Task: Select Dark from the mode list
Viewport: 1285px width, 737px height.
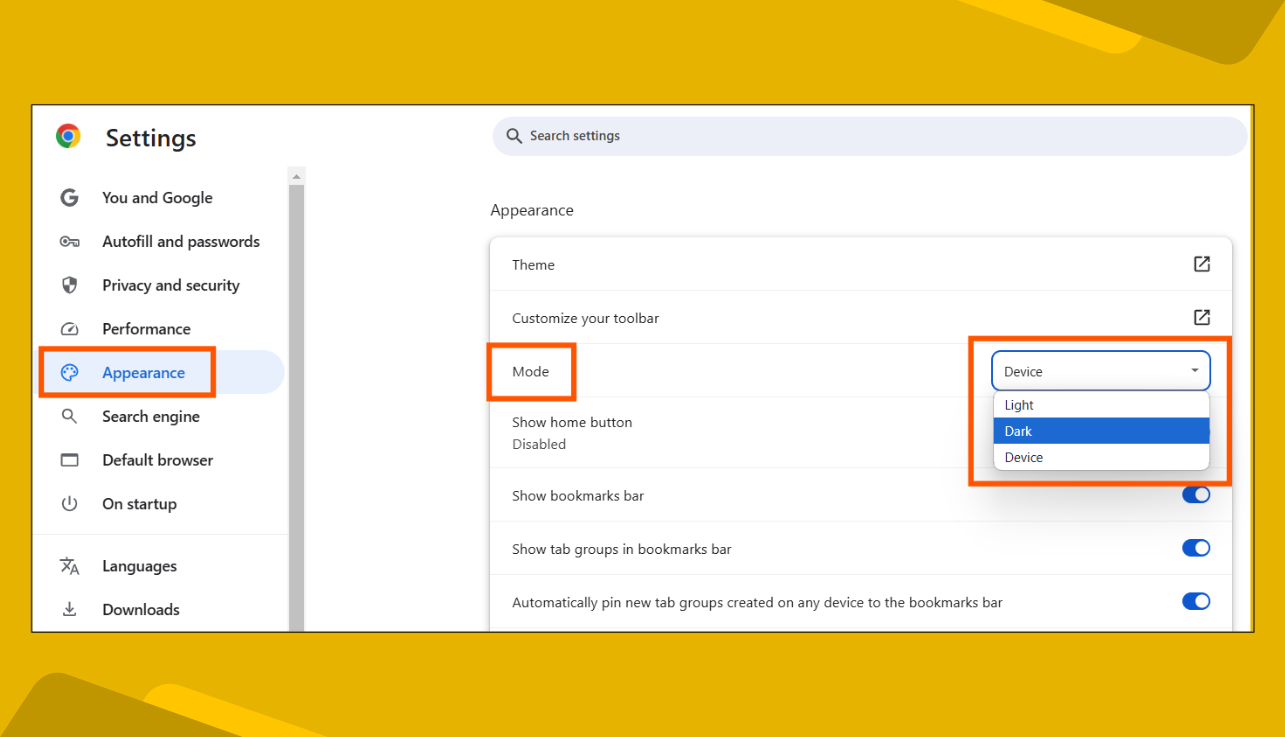Action: (x=1100, y=430)
